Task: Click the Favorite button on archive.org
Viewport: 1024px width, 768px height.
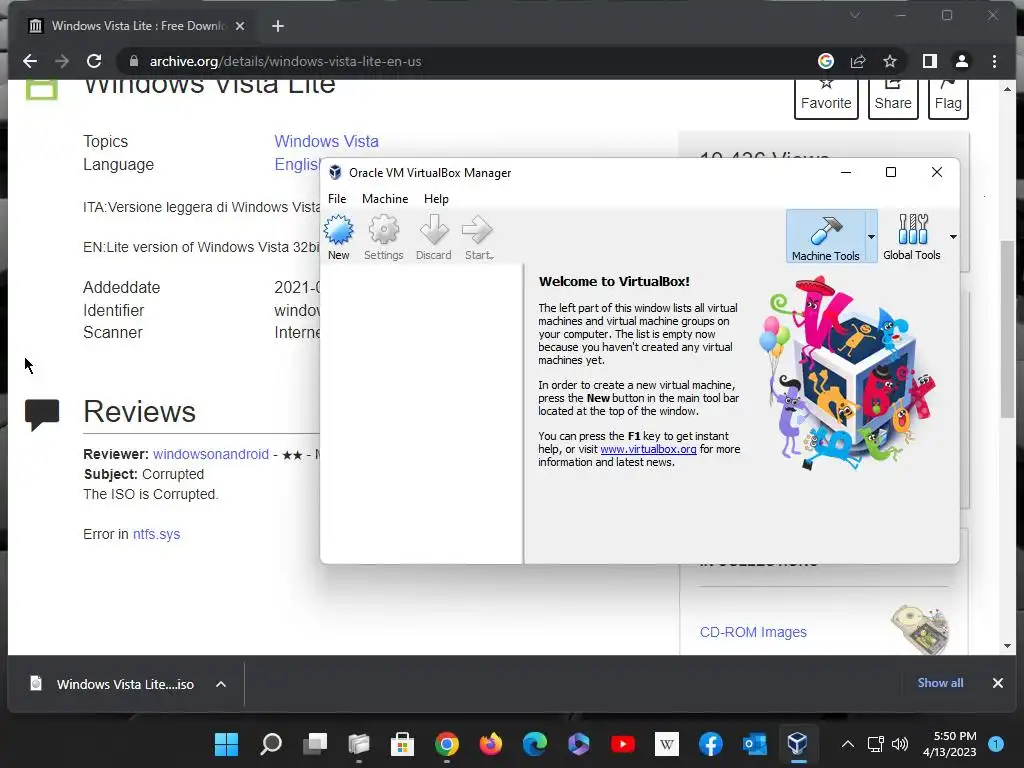Action: point(825,98)
